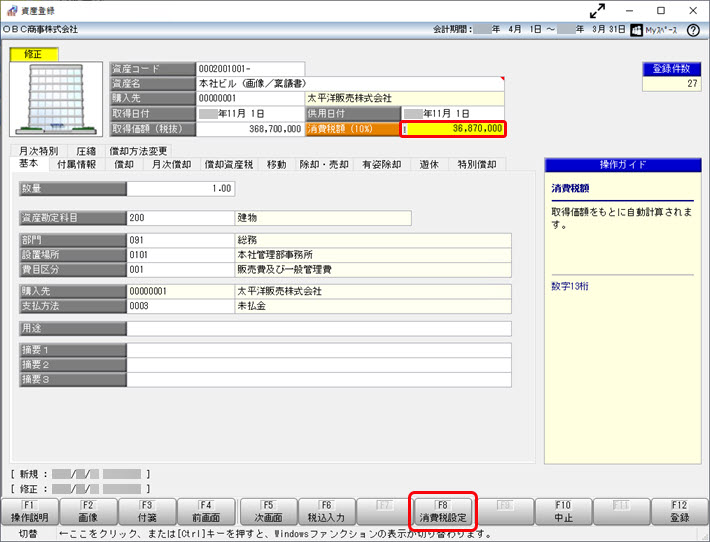This screenshot has height=542, width=710.
Task: Switch to 付属情報 tab
Action: pyautogui.click(x=76, y=164)
